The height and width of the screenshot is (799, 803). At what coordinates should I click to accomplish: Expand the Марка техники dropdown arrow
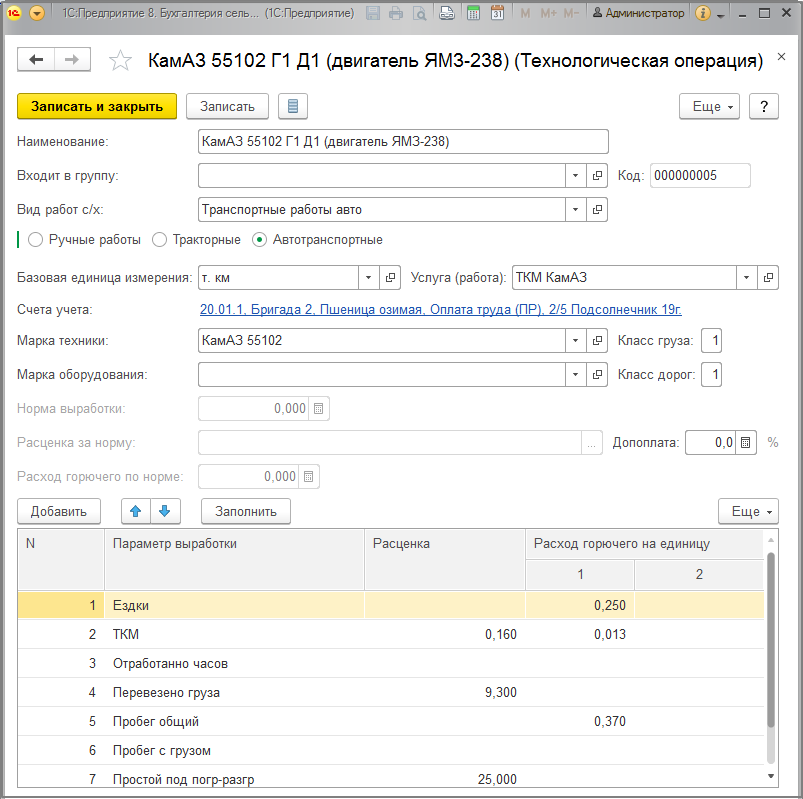(x=576, y=341)
